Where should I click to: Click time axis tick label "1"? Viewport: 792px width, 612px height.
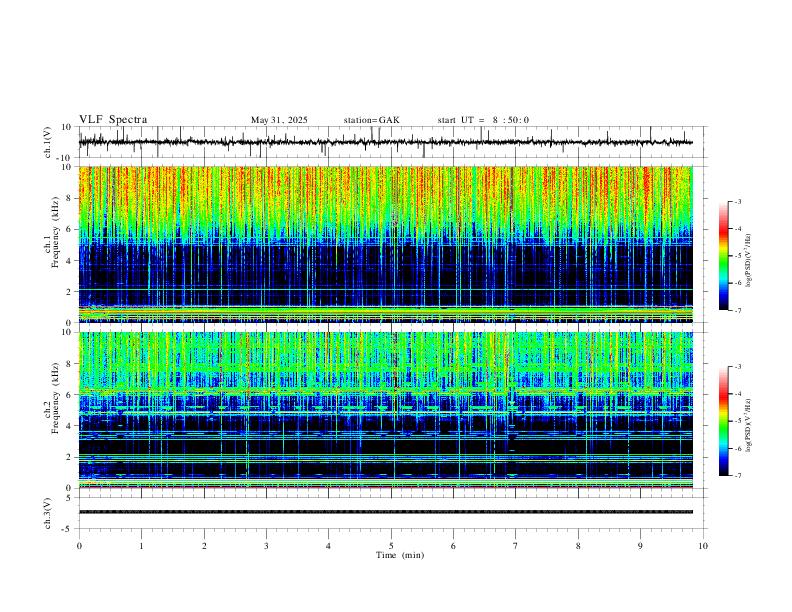(141, 546)
